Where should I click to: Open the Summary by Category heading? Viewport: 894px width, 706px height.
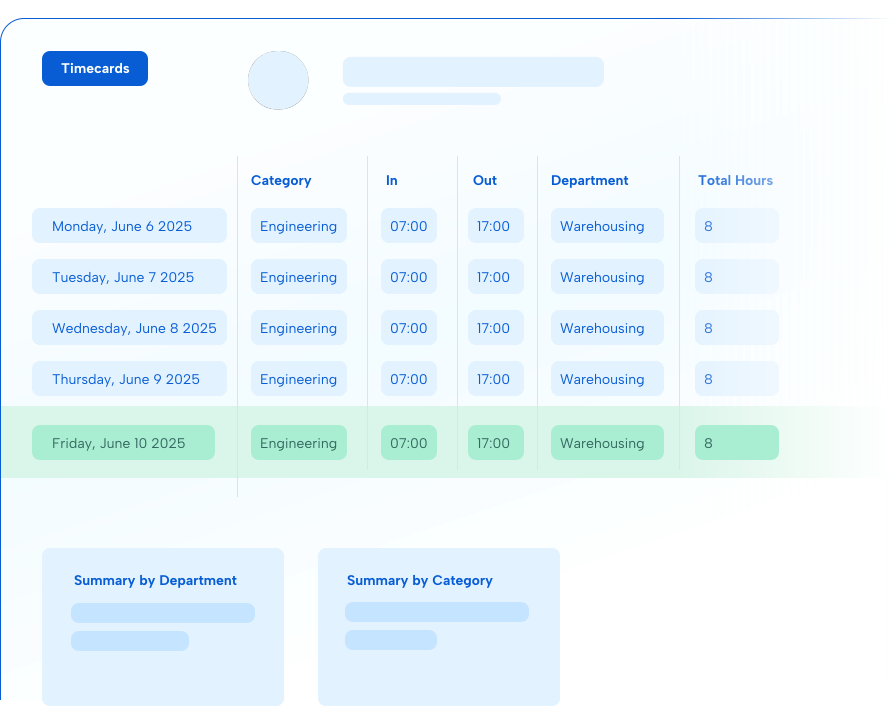[x=420, y=581]
